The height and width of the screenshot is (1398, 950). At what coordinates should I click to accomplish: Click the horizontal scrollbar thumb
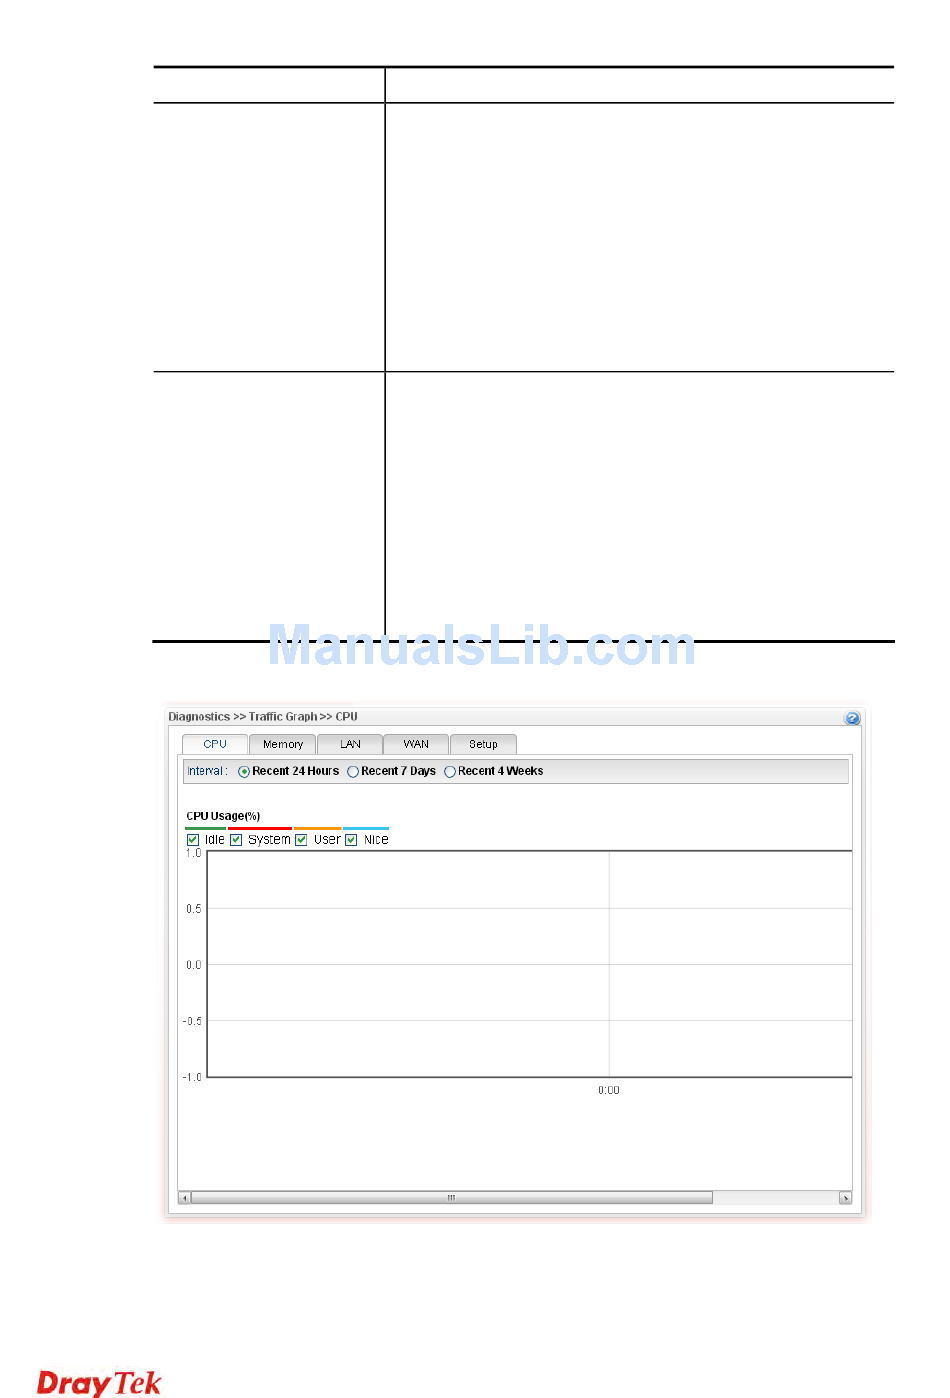(x=451, y=1198)
